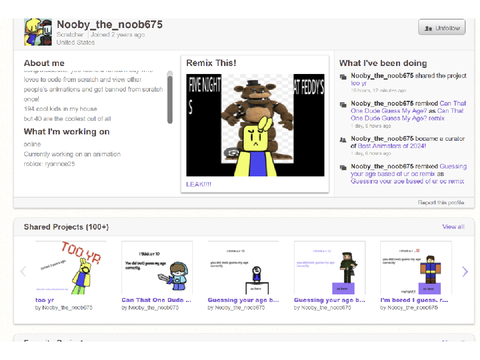Click the Unfollow button

tap(442, 27)
